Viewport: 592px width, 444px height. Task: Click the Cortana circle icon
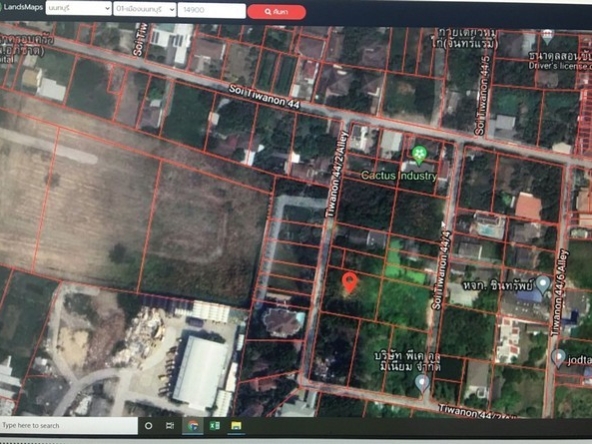[148, 426]
